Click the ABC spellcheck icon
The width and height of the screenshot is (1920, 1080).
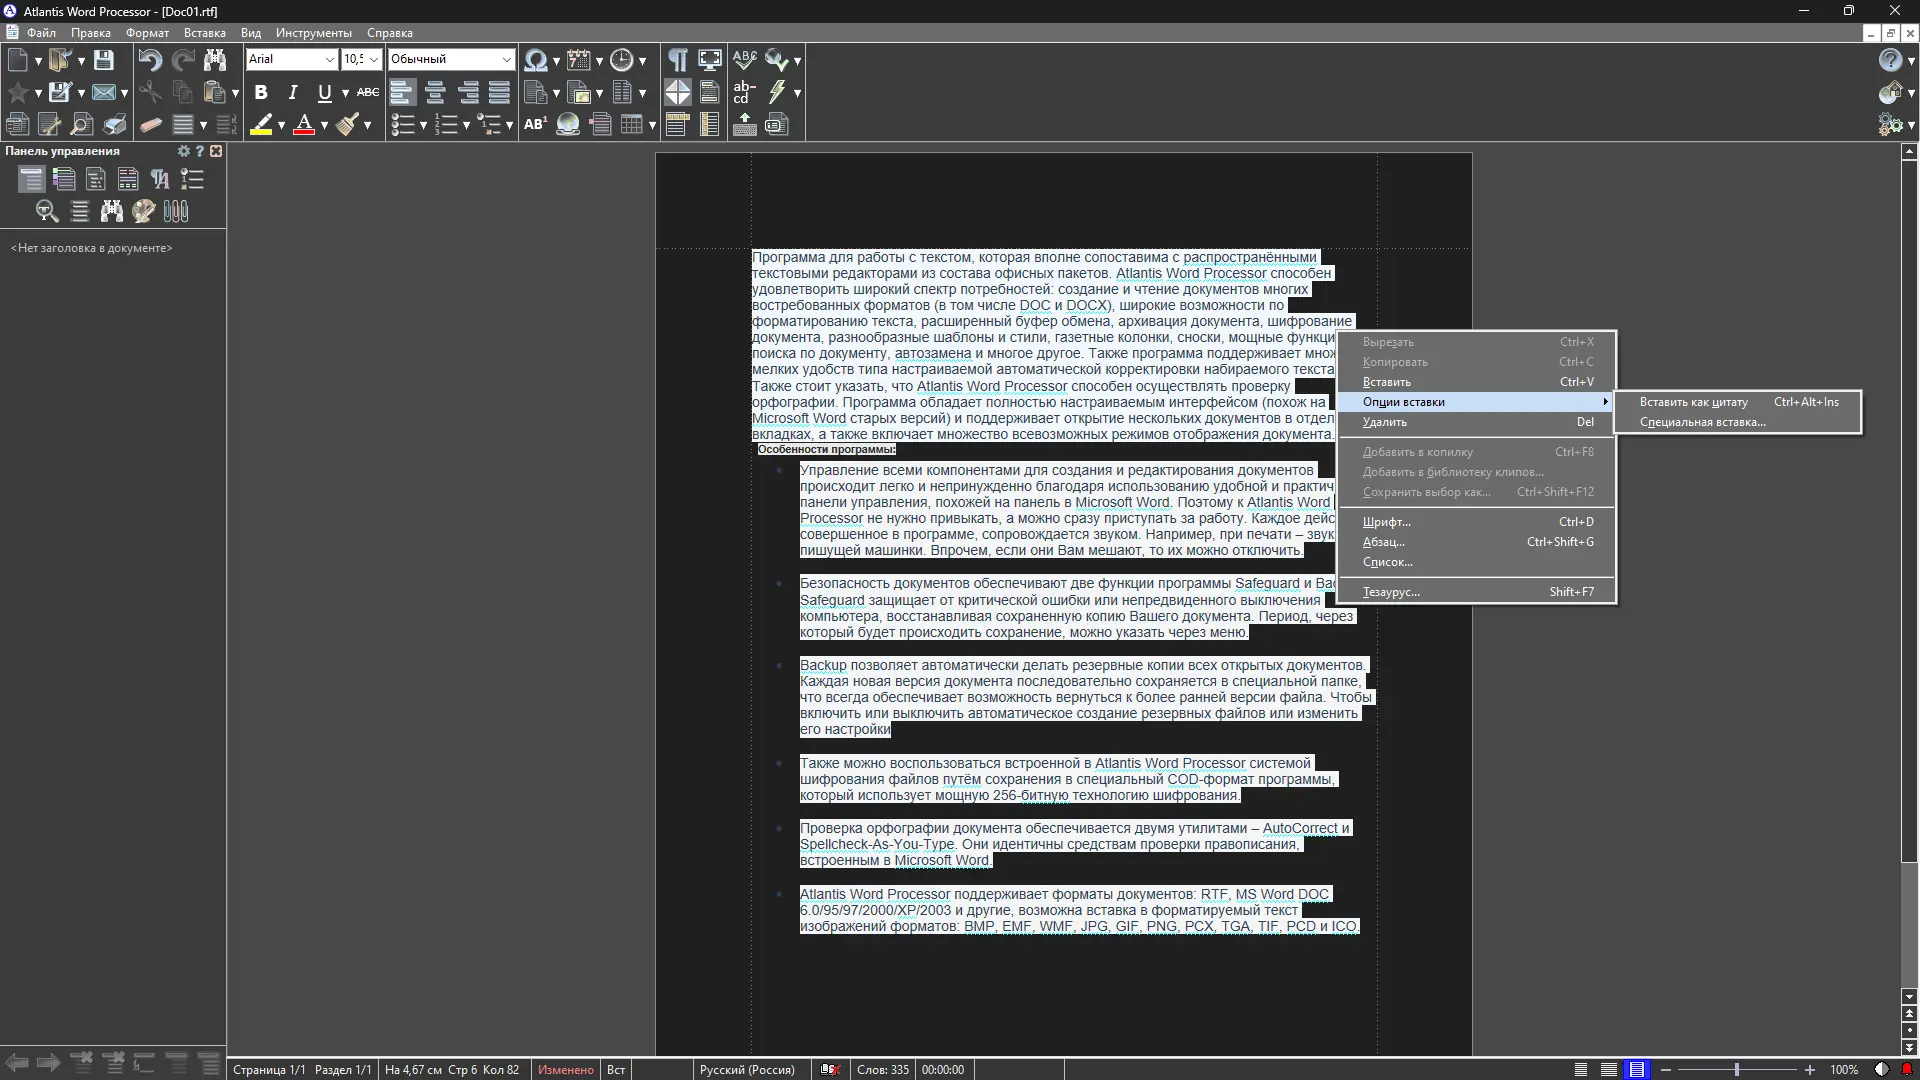[x=744, y=60]
